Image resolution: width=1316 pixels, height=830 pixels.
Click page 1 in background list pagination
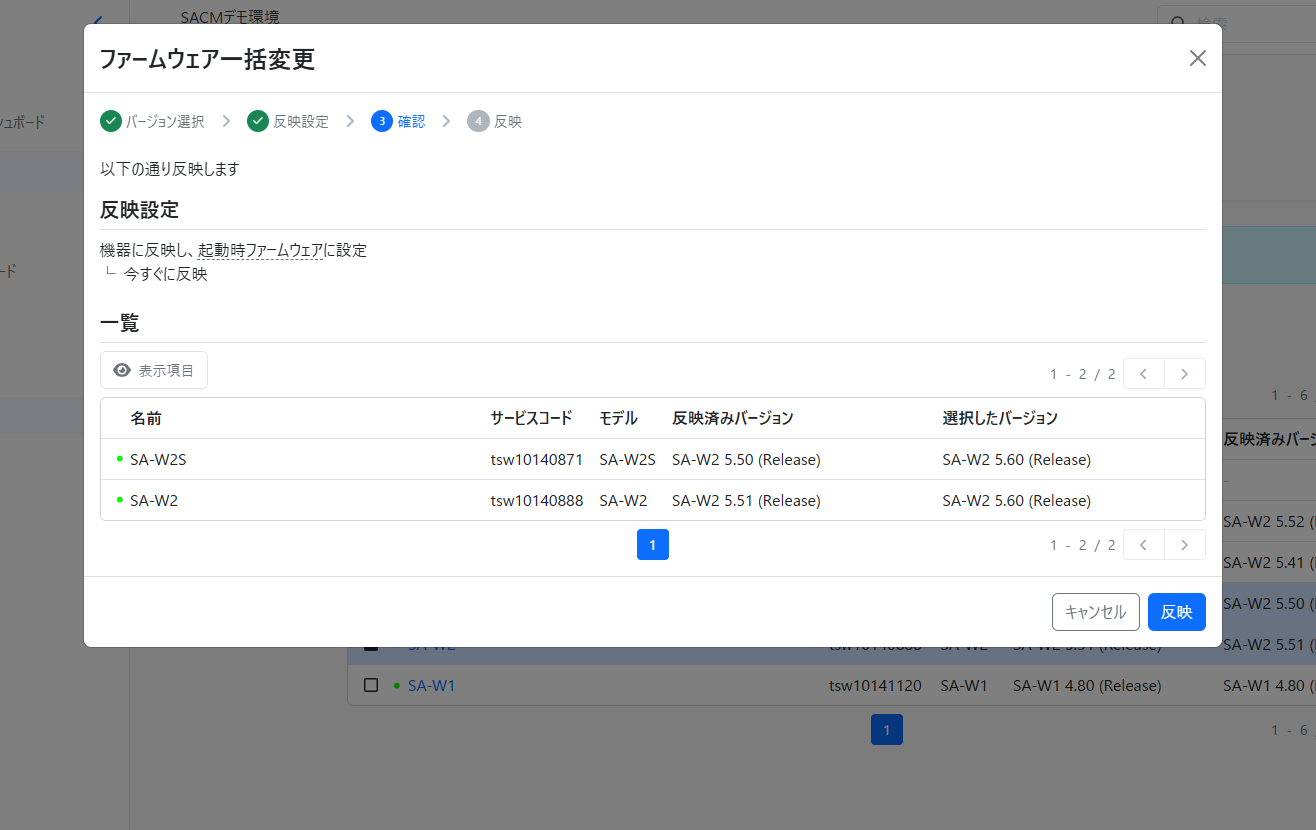(x=887, y=729)
